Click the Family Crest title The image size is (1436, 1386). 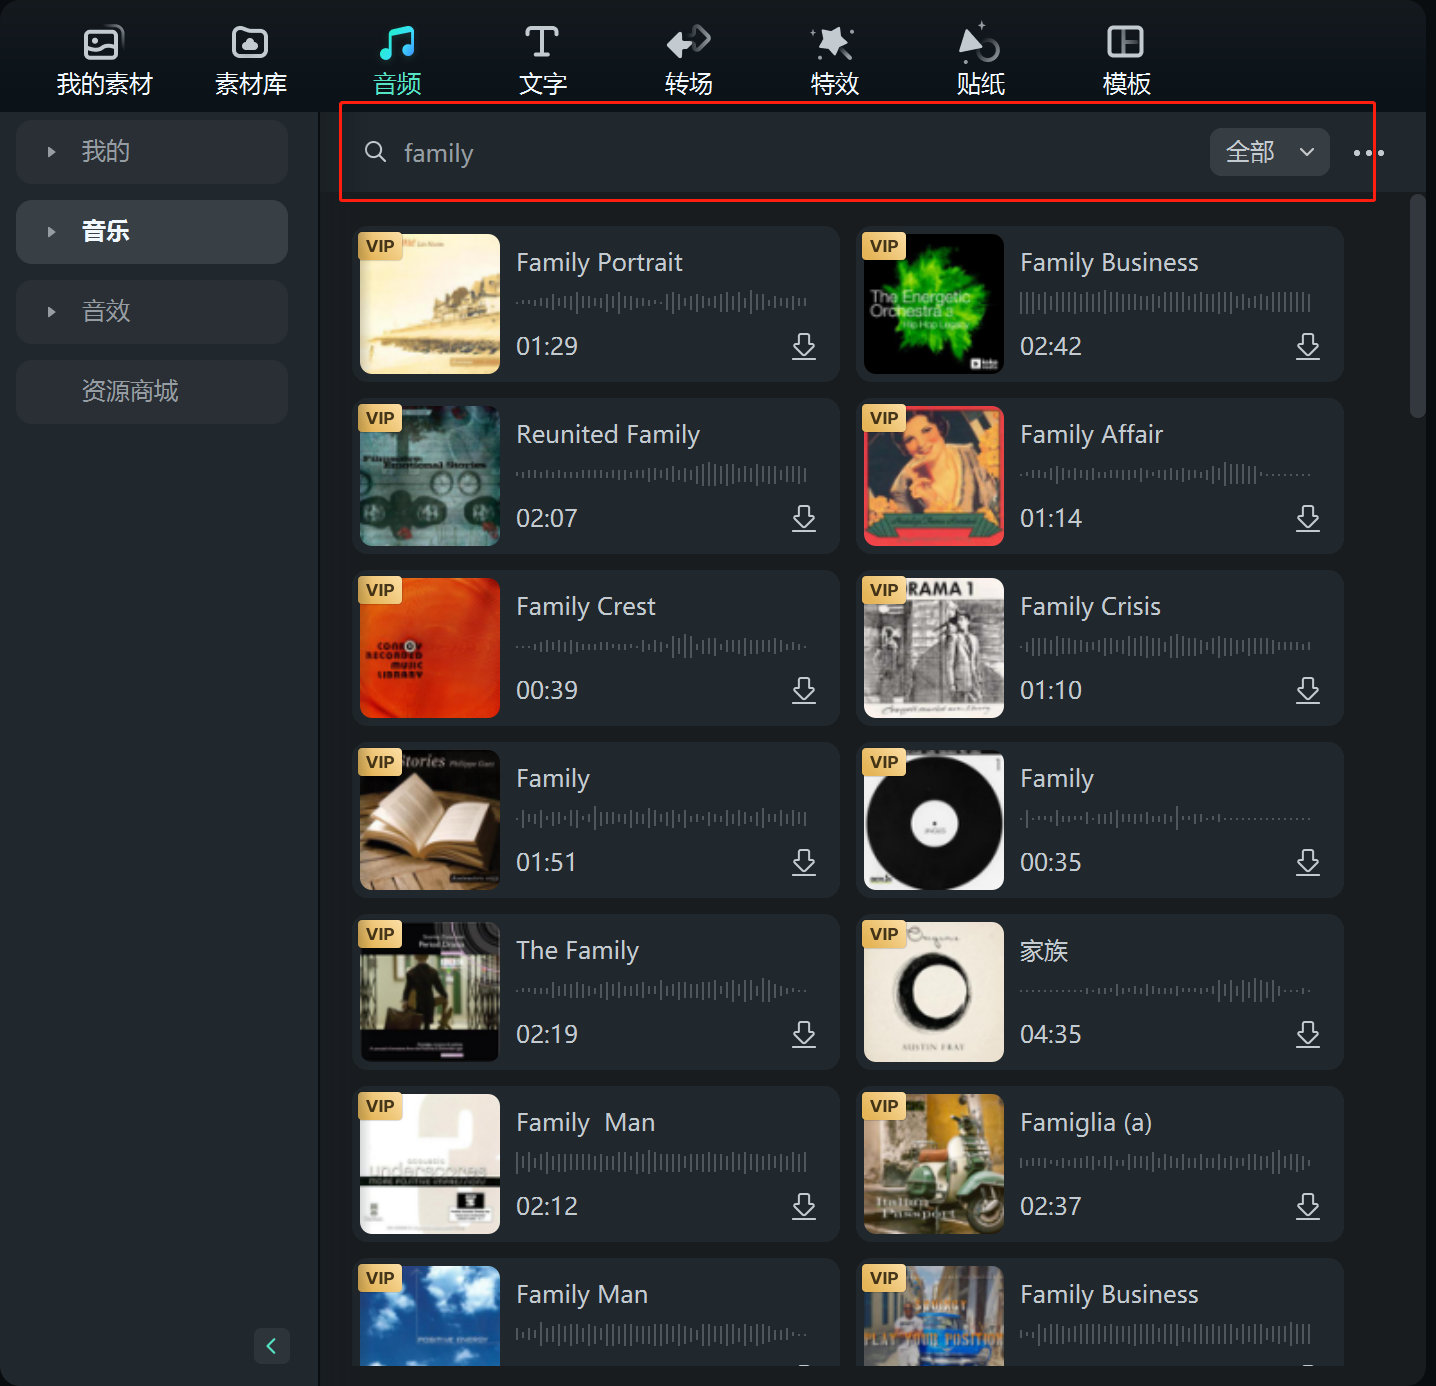point(586,607)
